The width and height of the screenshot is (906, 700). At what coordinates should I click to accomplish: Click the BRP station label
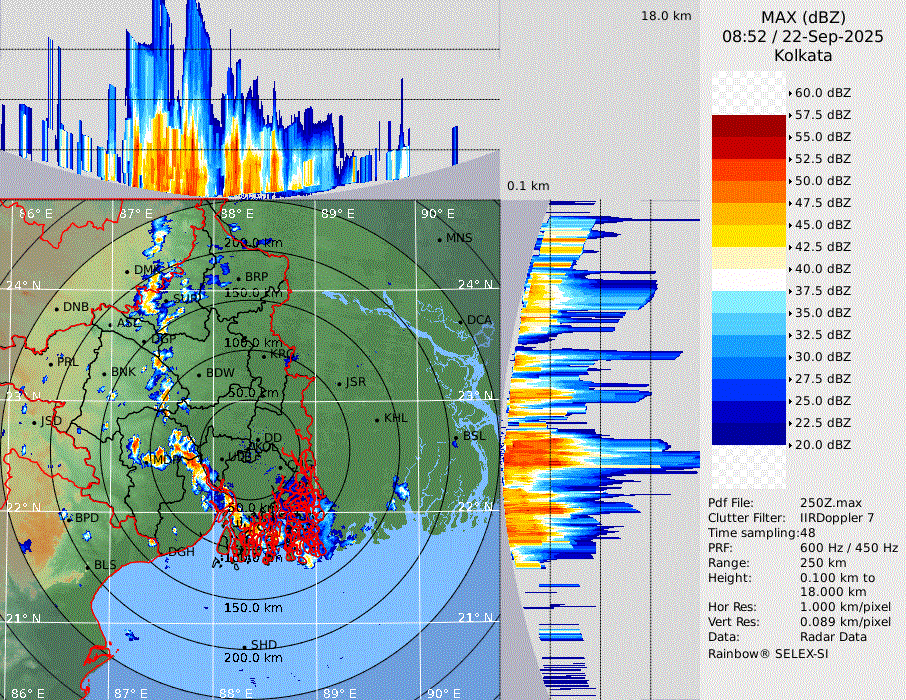point(257,277)
